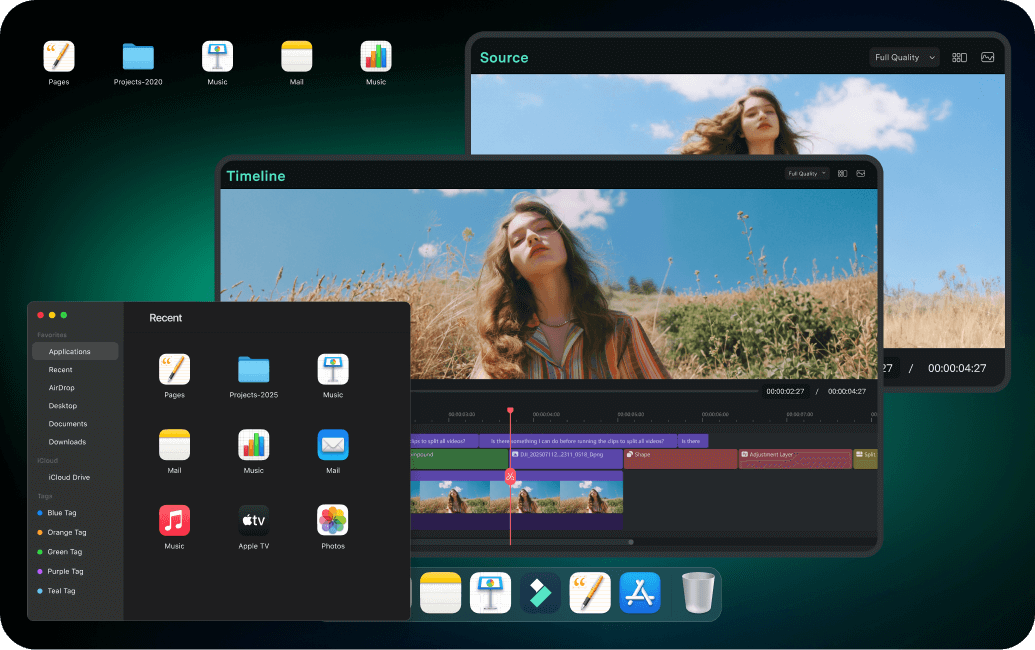The width and height of the screenshot is (1035, 650).
Task: Expand the Full Quality dropdown in Timeline window
Action: tap(807, 174)
